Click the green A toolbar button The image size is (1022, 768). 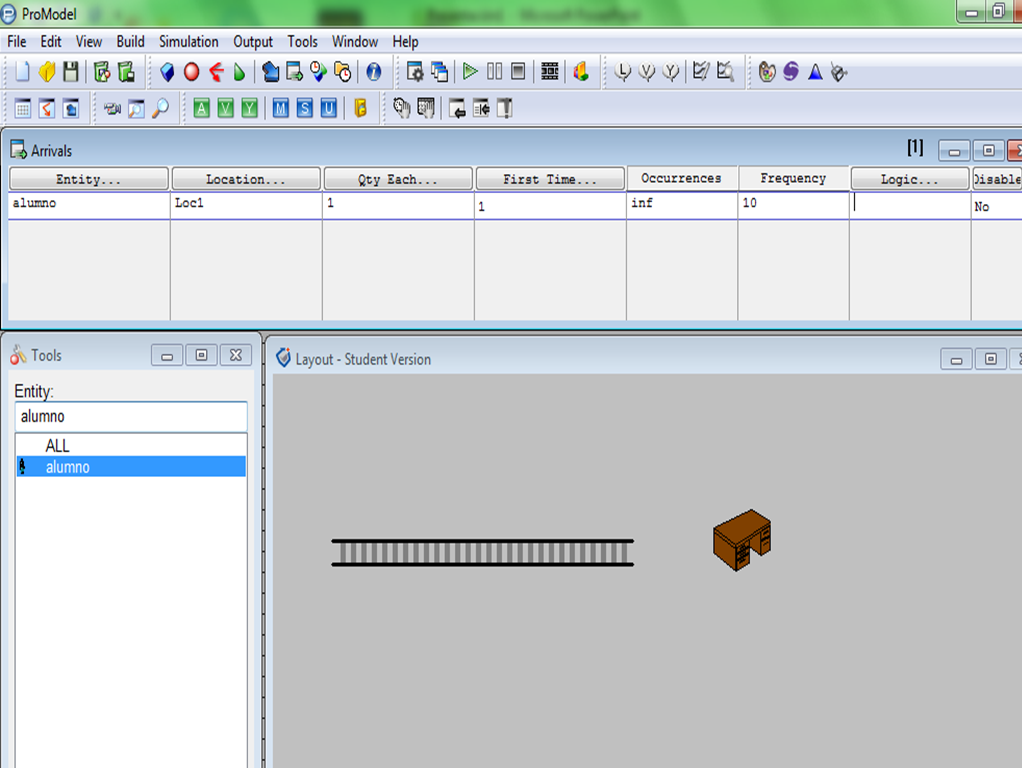[x=202, y=108]
